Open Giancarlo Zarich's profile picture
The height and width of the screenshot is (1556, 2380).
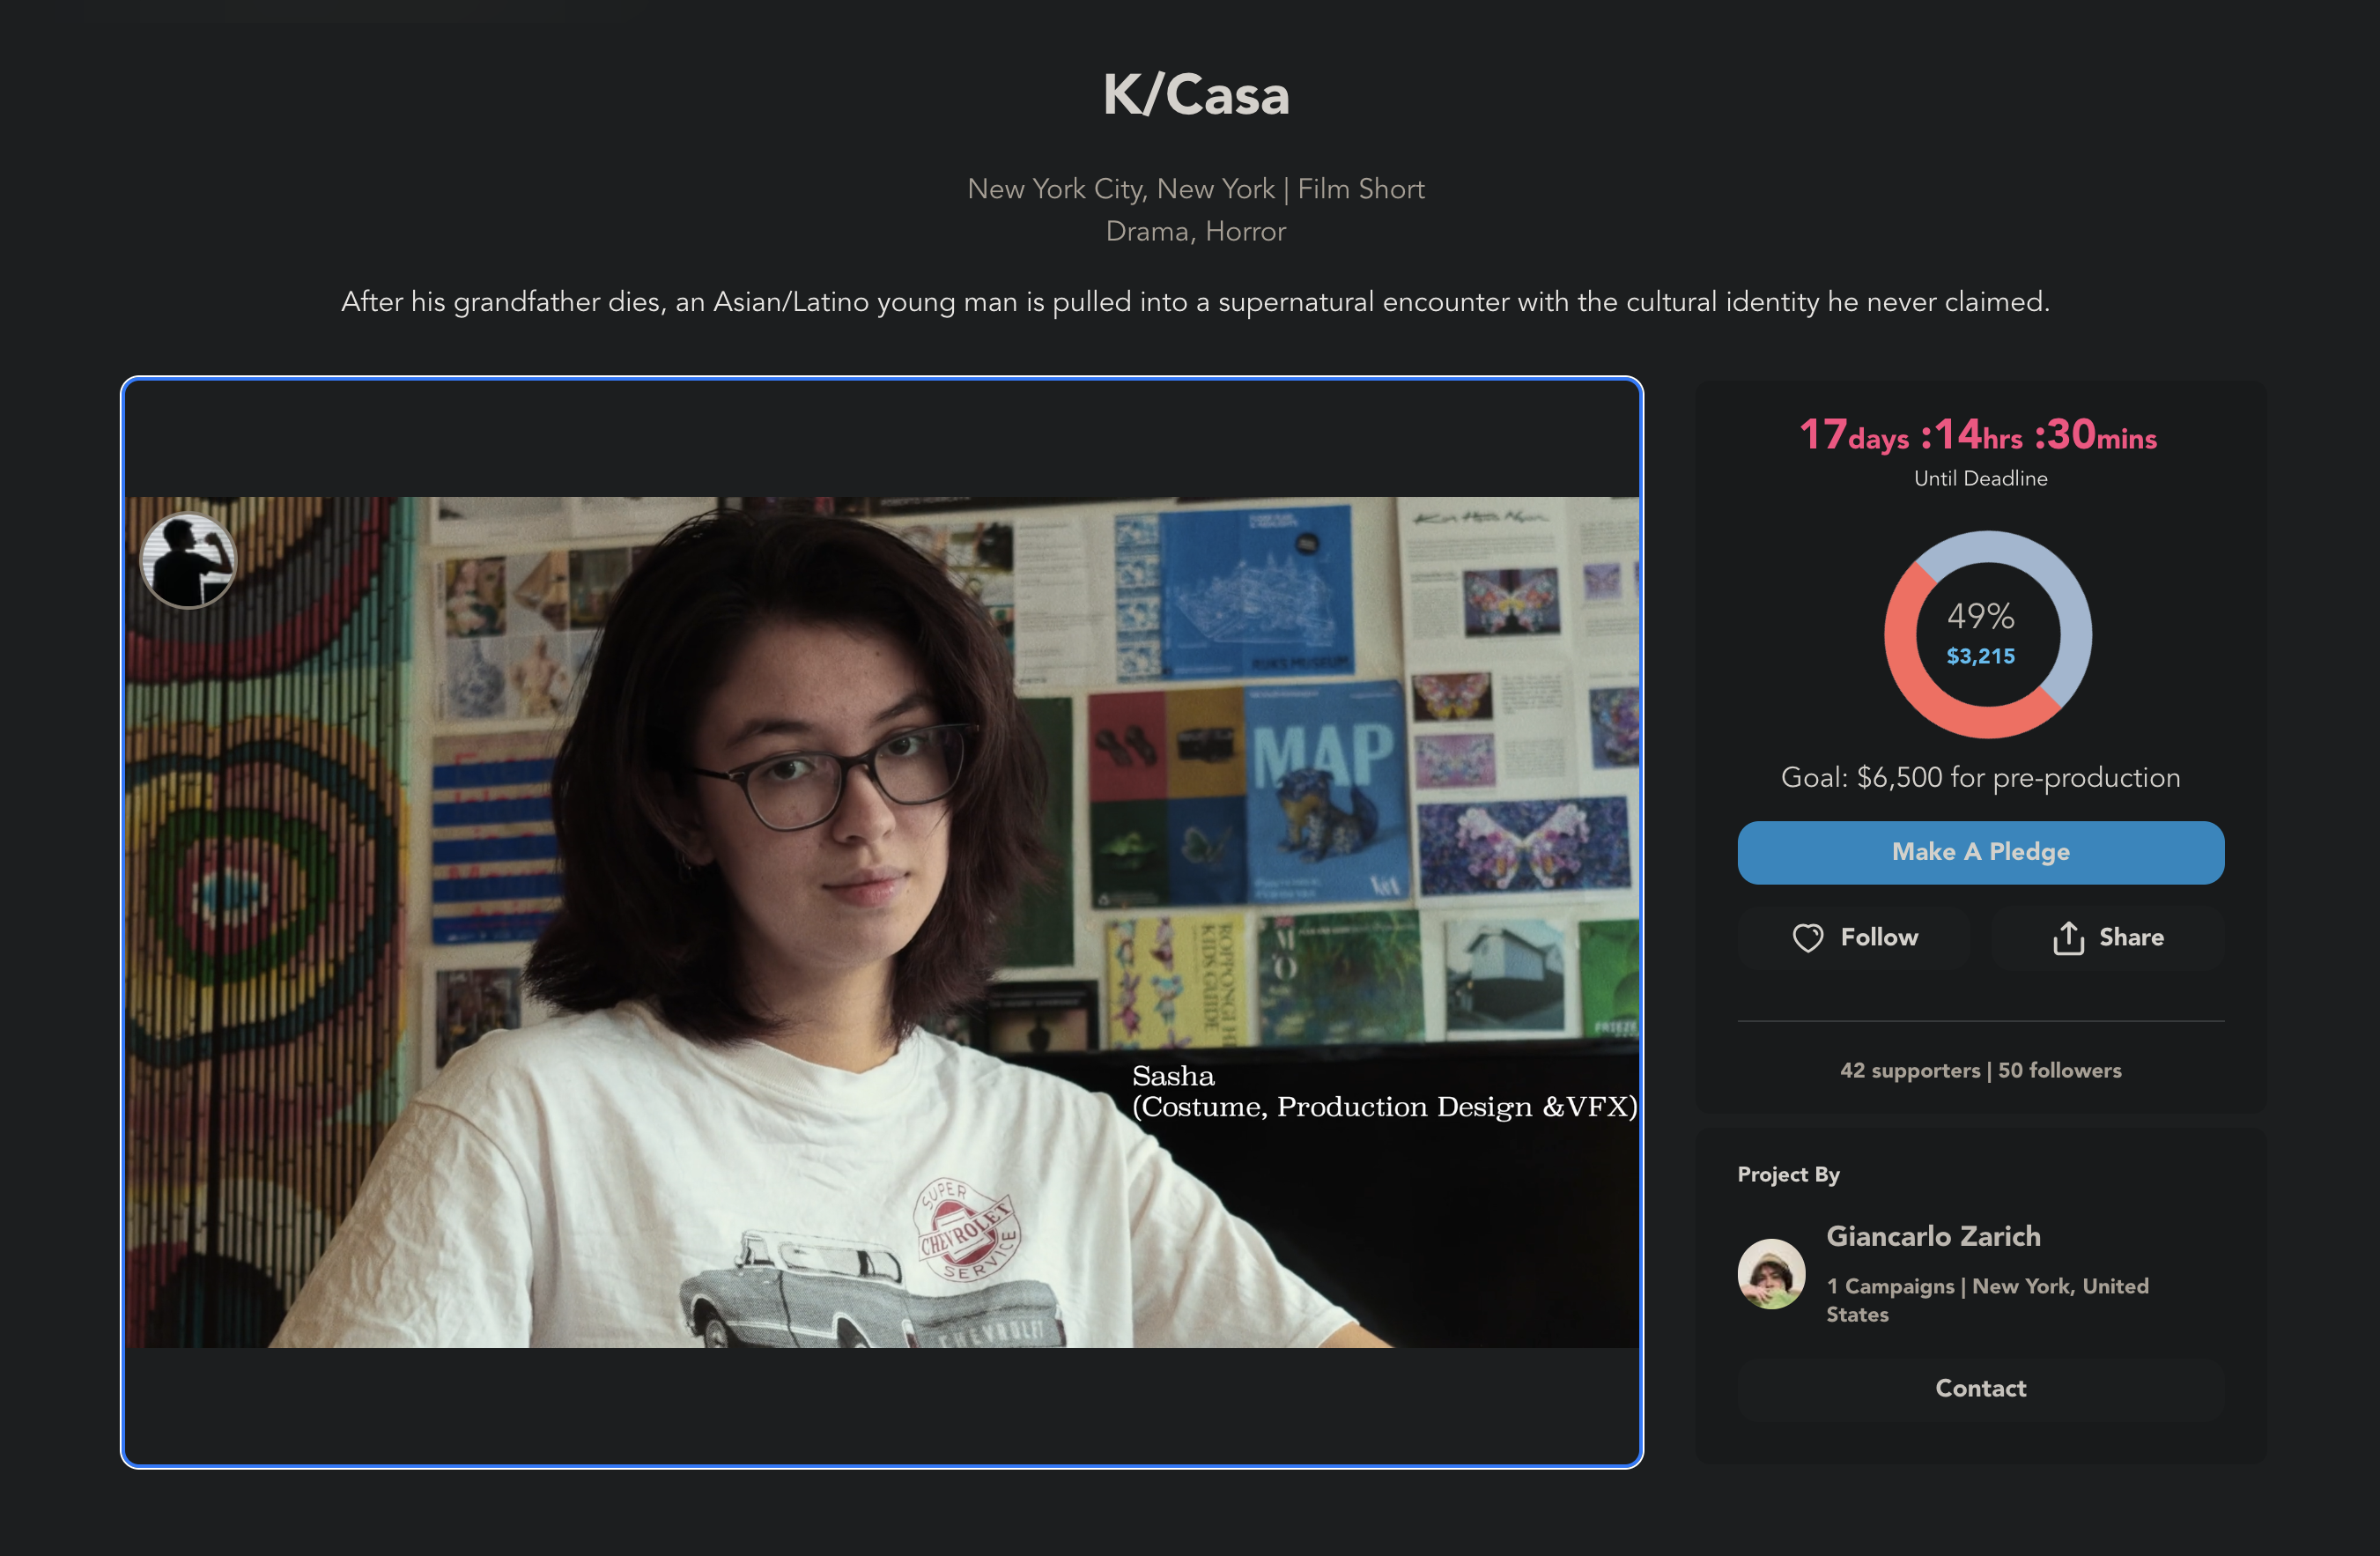click(x=1771, y=1273)
